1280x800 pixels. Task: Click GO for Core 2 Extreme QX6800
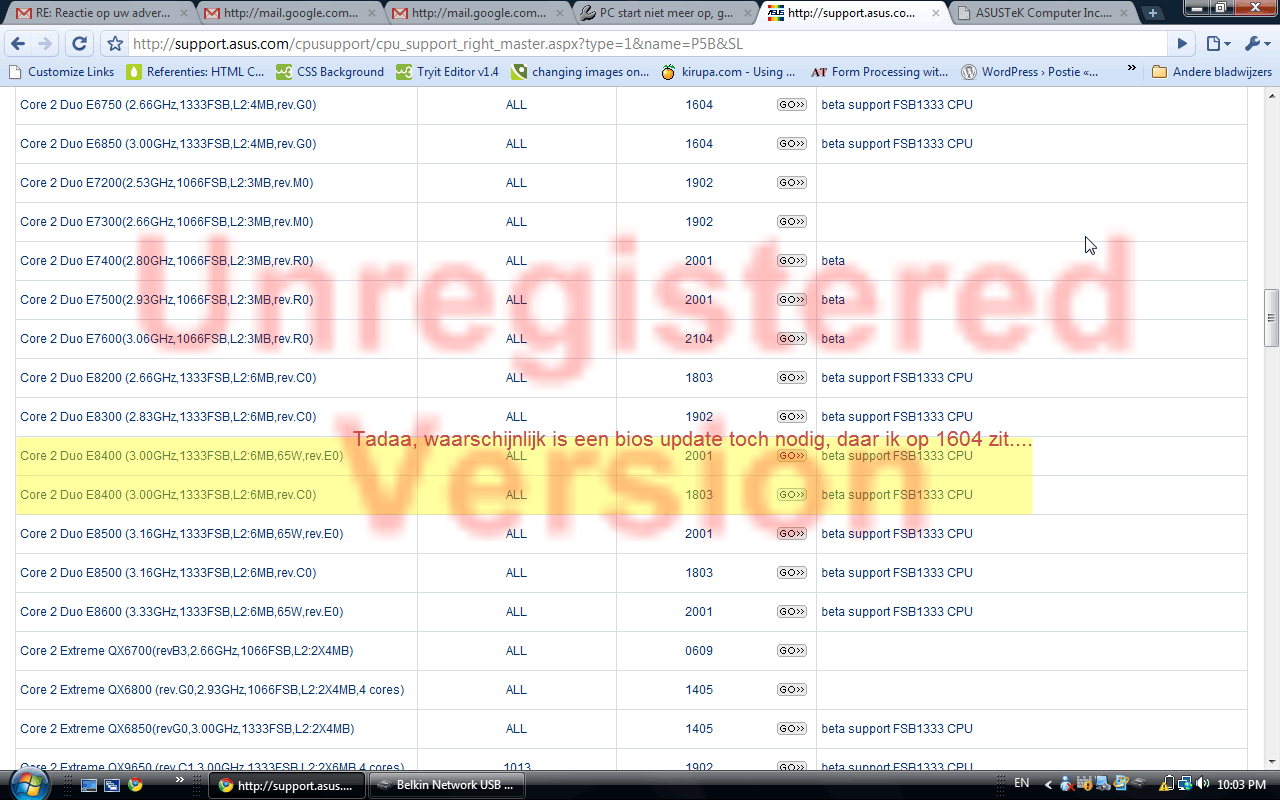pos(792,690)
